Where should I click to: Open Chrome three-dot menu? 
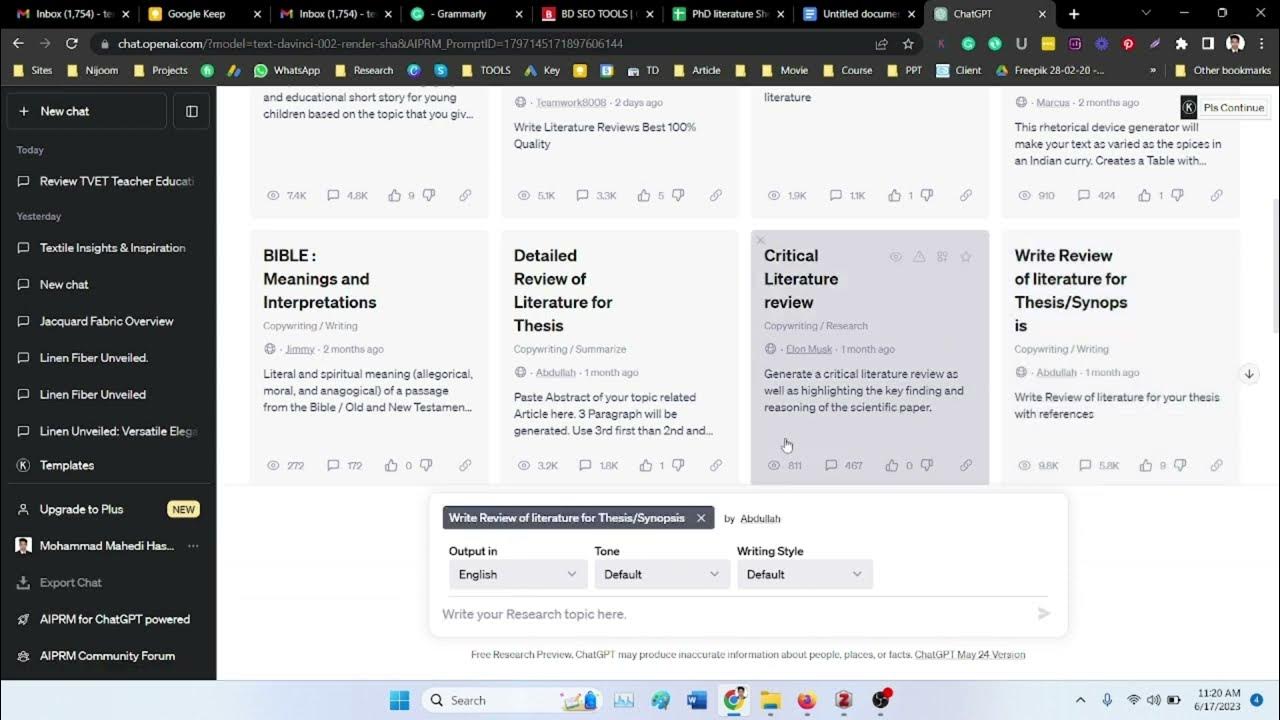(1262, 44)
